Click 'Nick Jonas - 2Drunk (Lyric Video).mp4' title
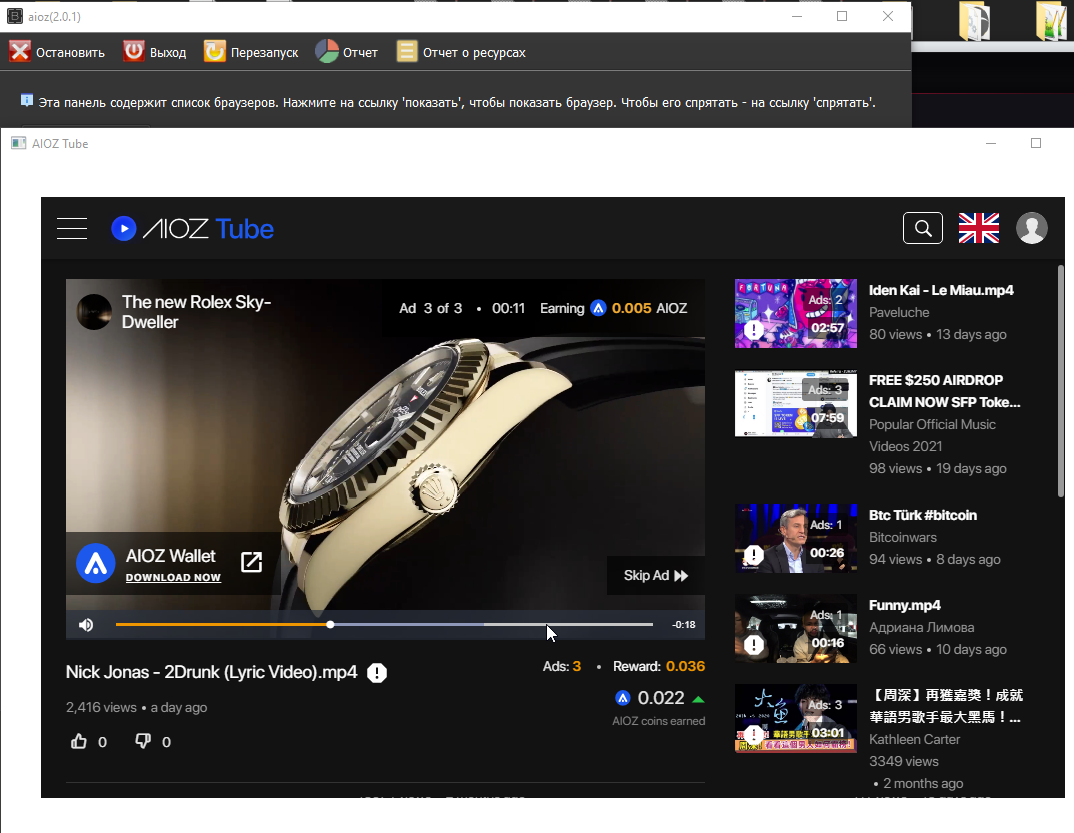 click(212, 672)
